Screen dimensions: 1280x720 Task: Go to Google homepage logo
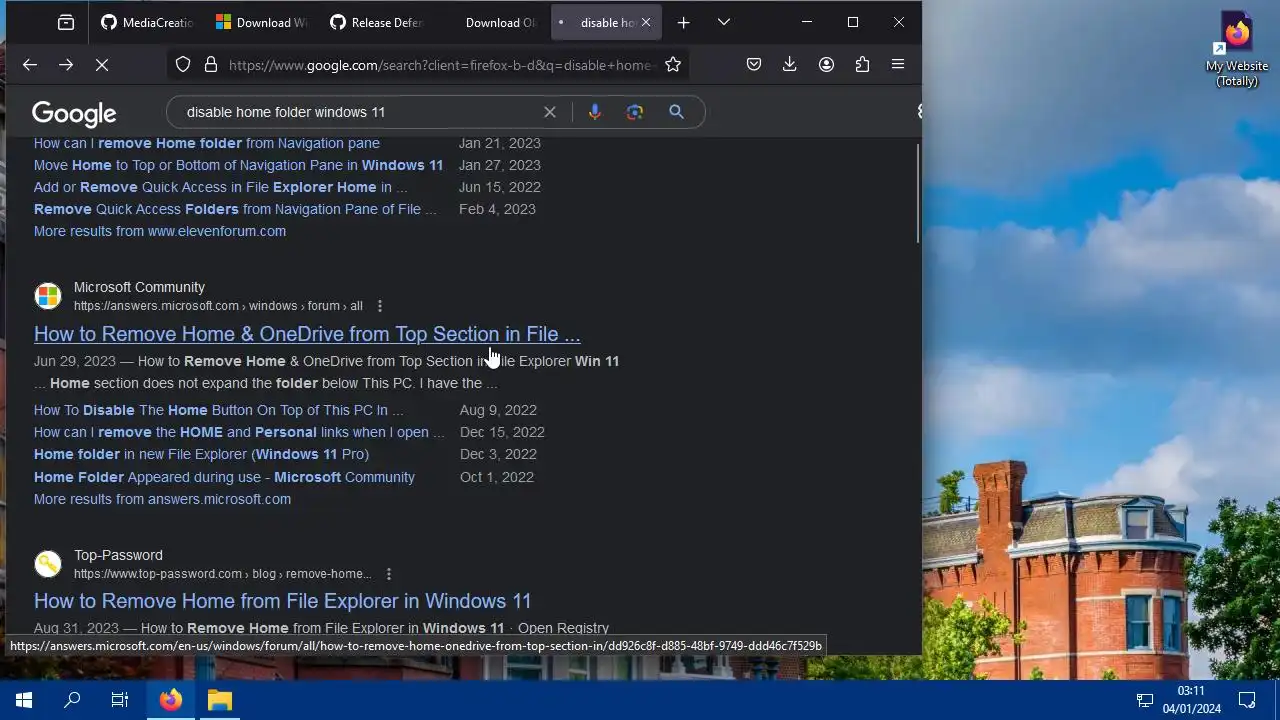click(x=74, y=114)
